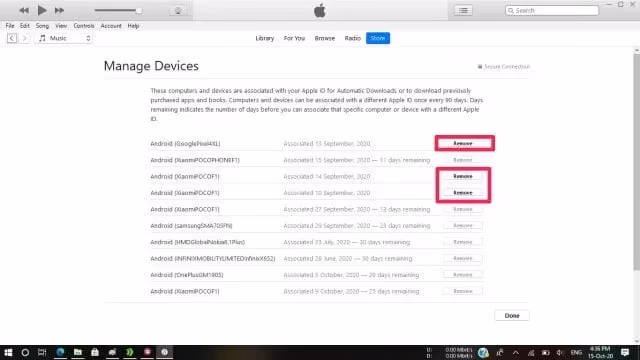
Task: Go forward with the forward arrow
Action: (x=24, y=38)
